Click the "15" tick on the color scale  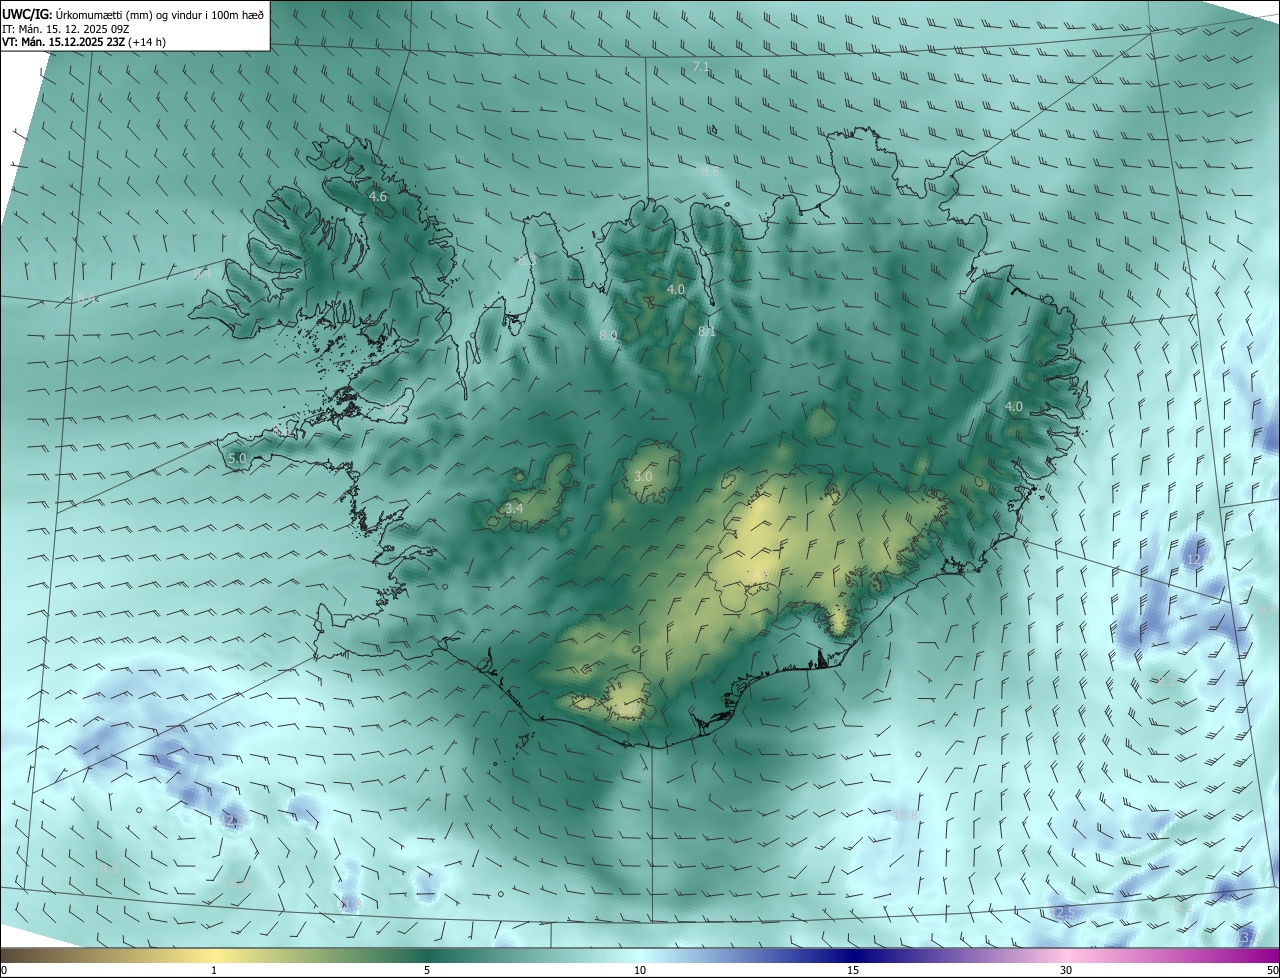pos(853,970)
